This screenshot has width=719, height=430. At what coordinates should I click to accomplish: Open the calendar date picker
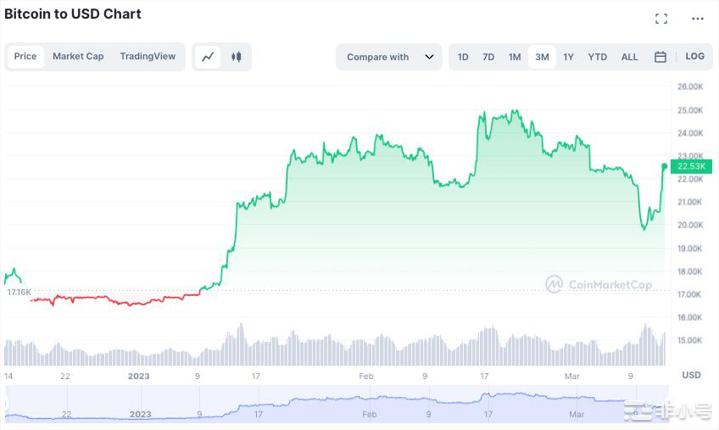pos(660,57)
